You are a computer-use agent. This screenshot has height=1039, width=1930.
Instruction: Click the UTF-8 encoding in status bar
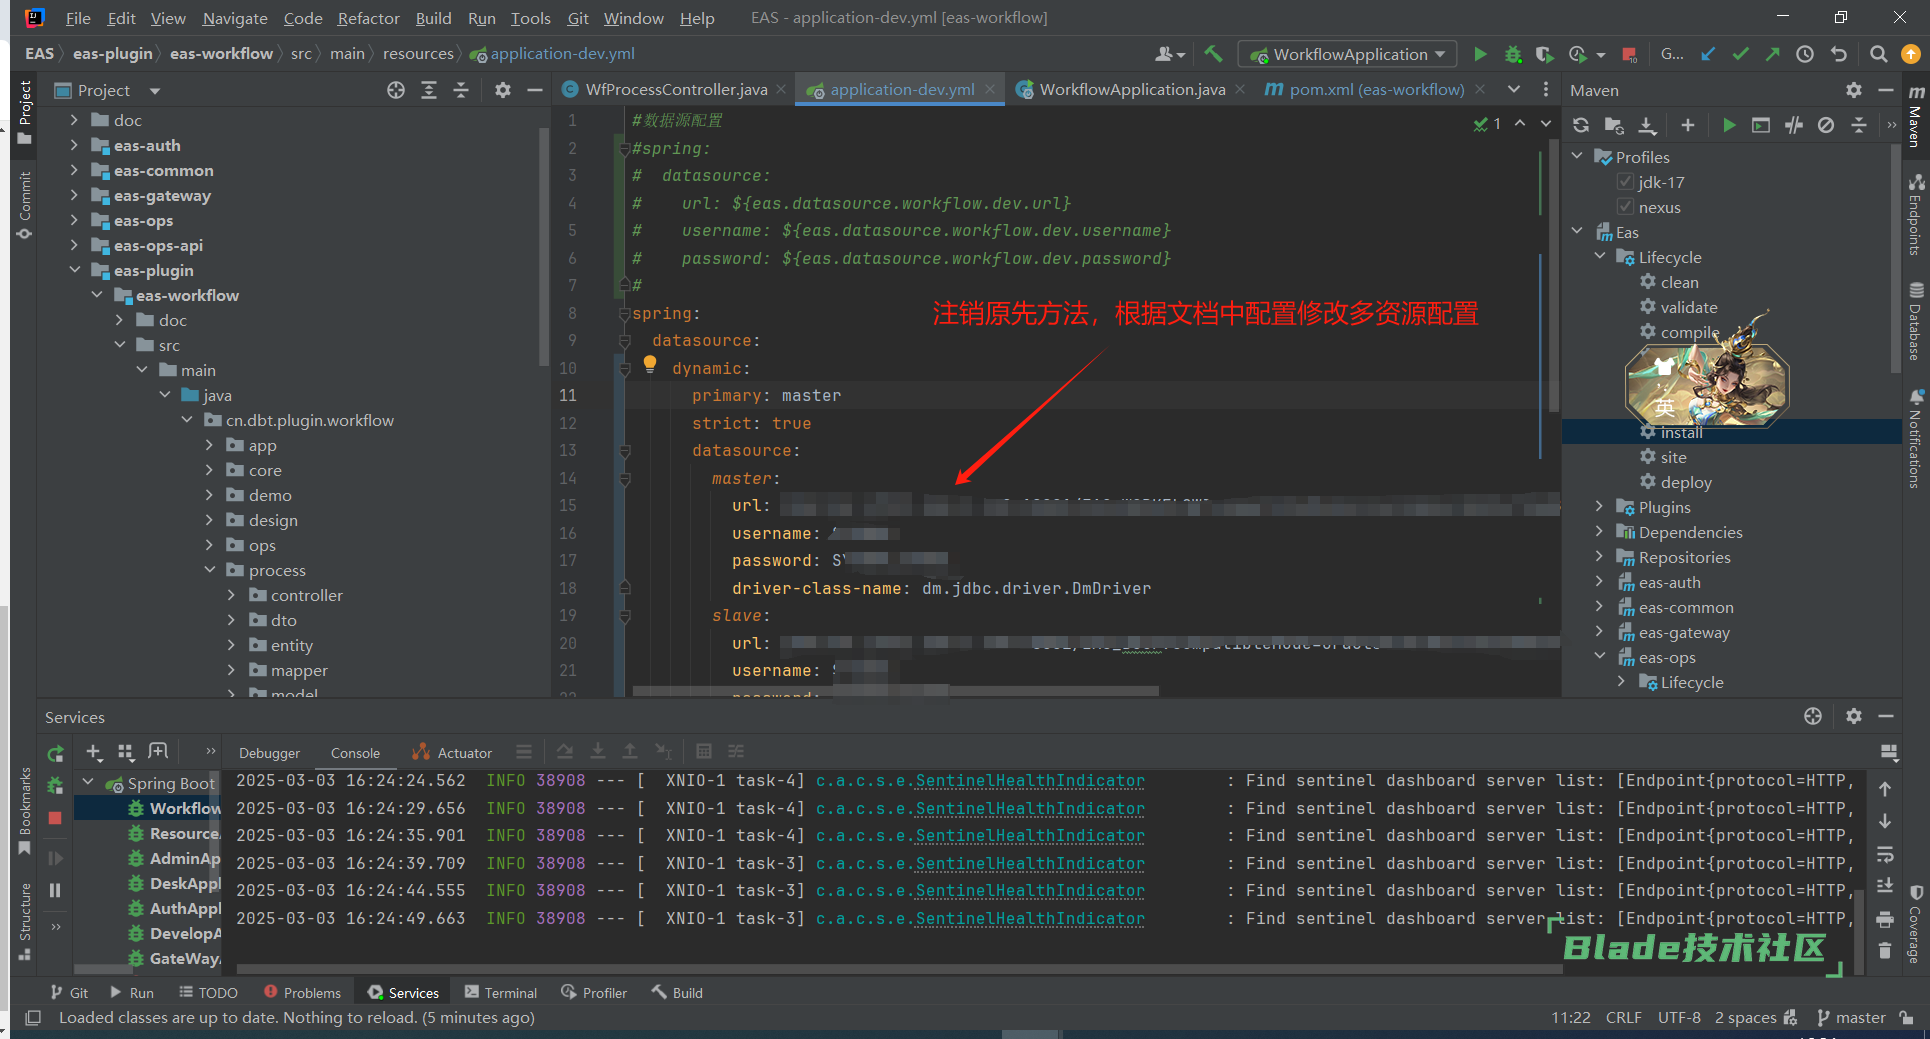1679,1017
